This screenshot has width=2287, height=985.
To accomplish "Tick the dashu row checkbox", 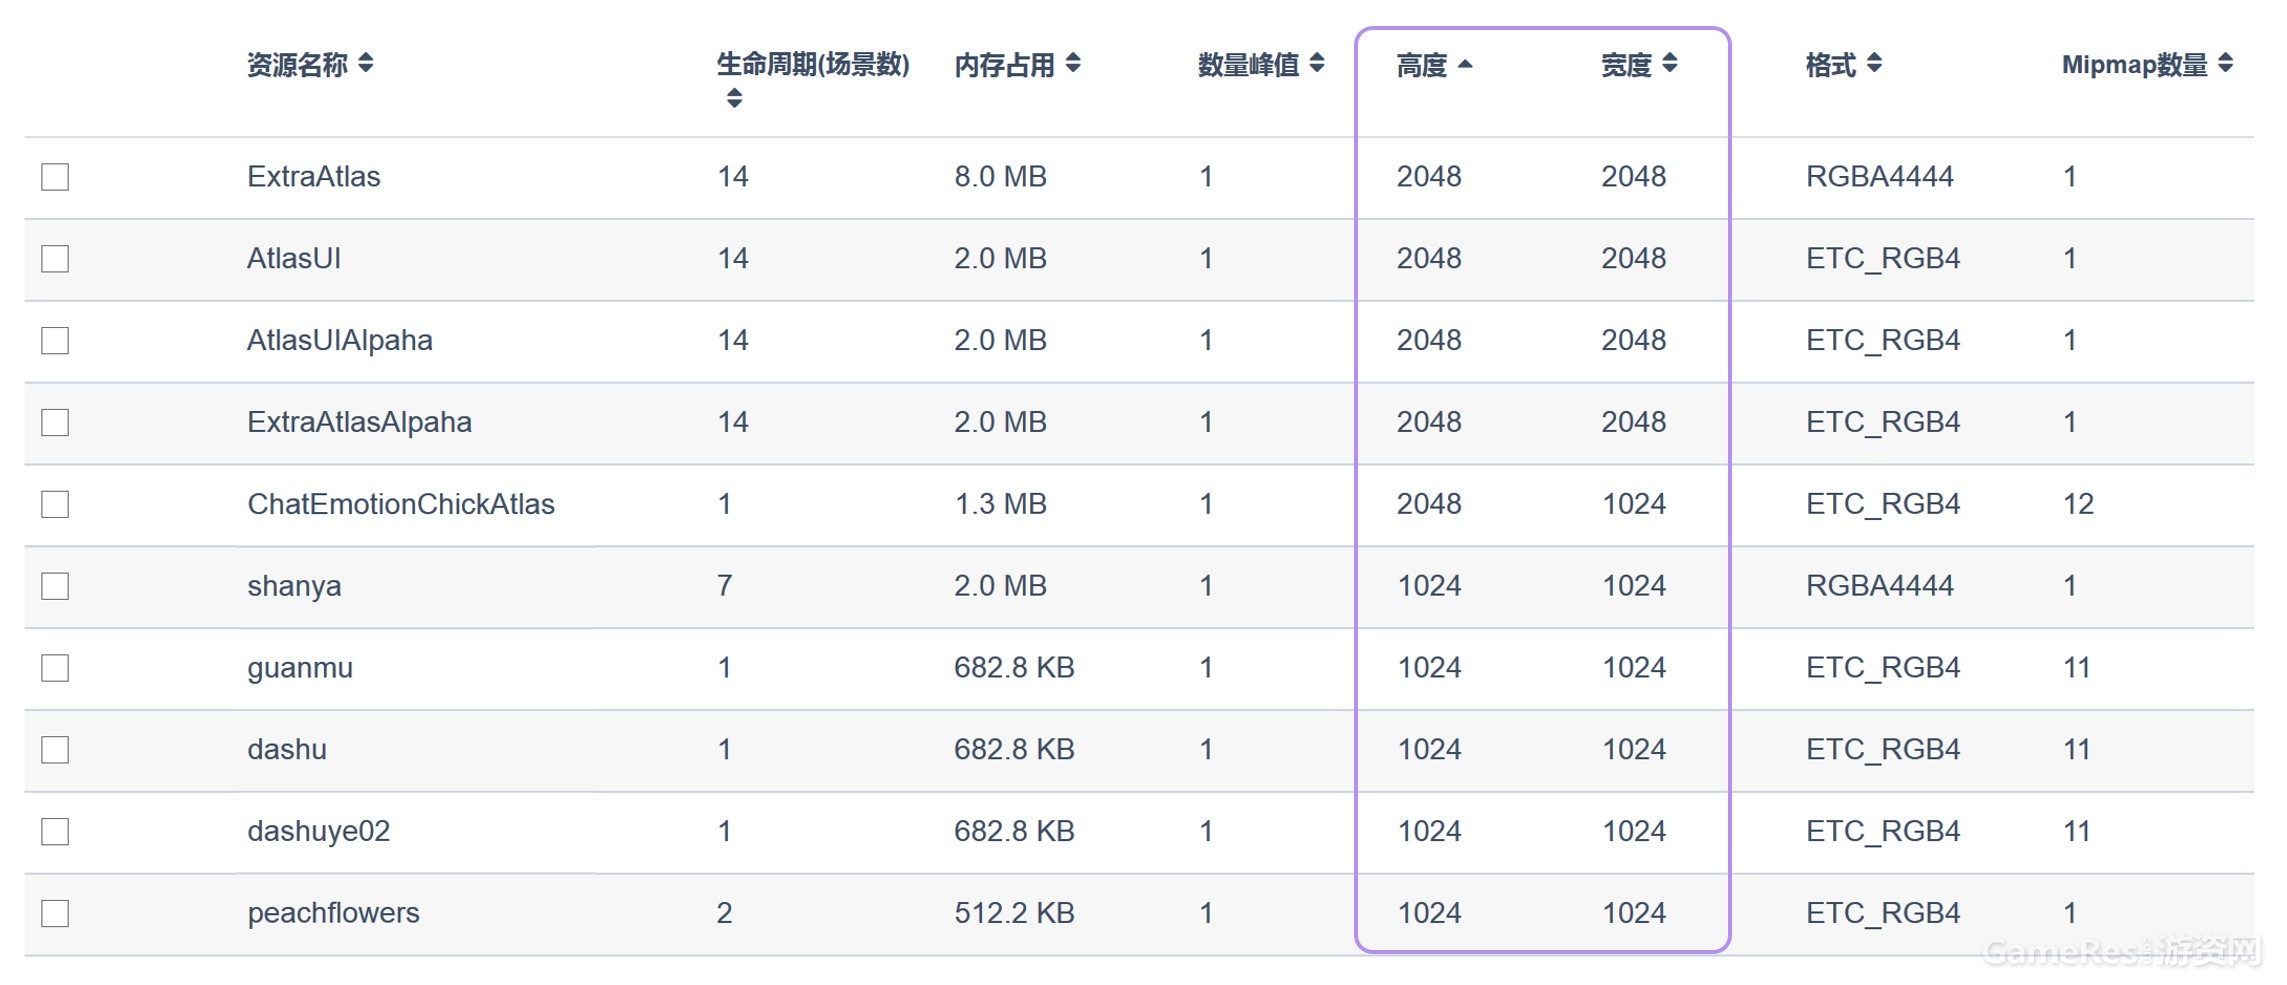I will point(55,750).
